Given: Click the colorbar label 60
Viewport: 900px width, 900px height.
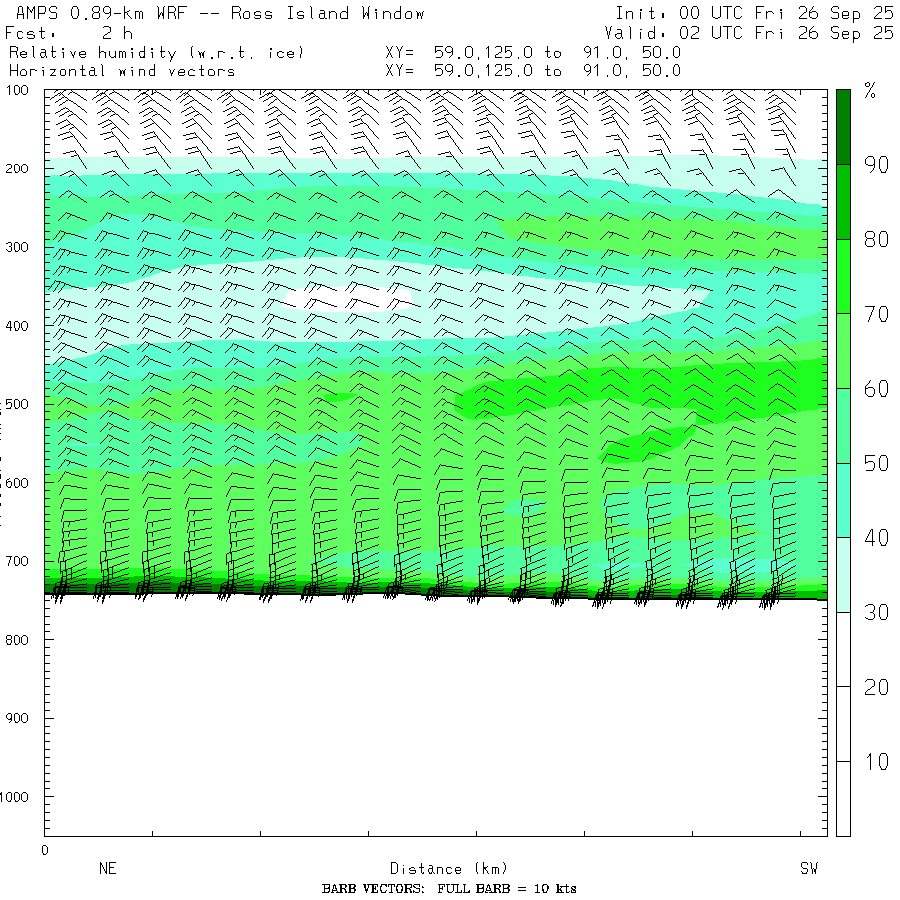Looking at the screenshot, I should click(876, 389).
